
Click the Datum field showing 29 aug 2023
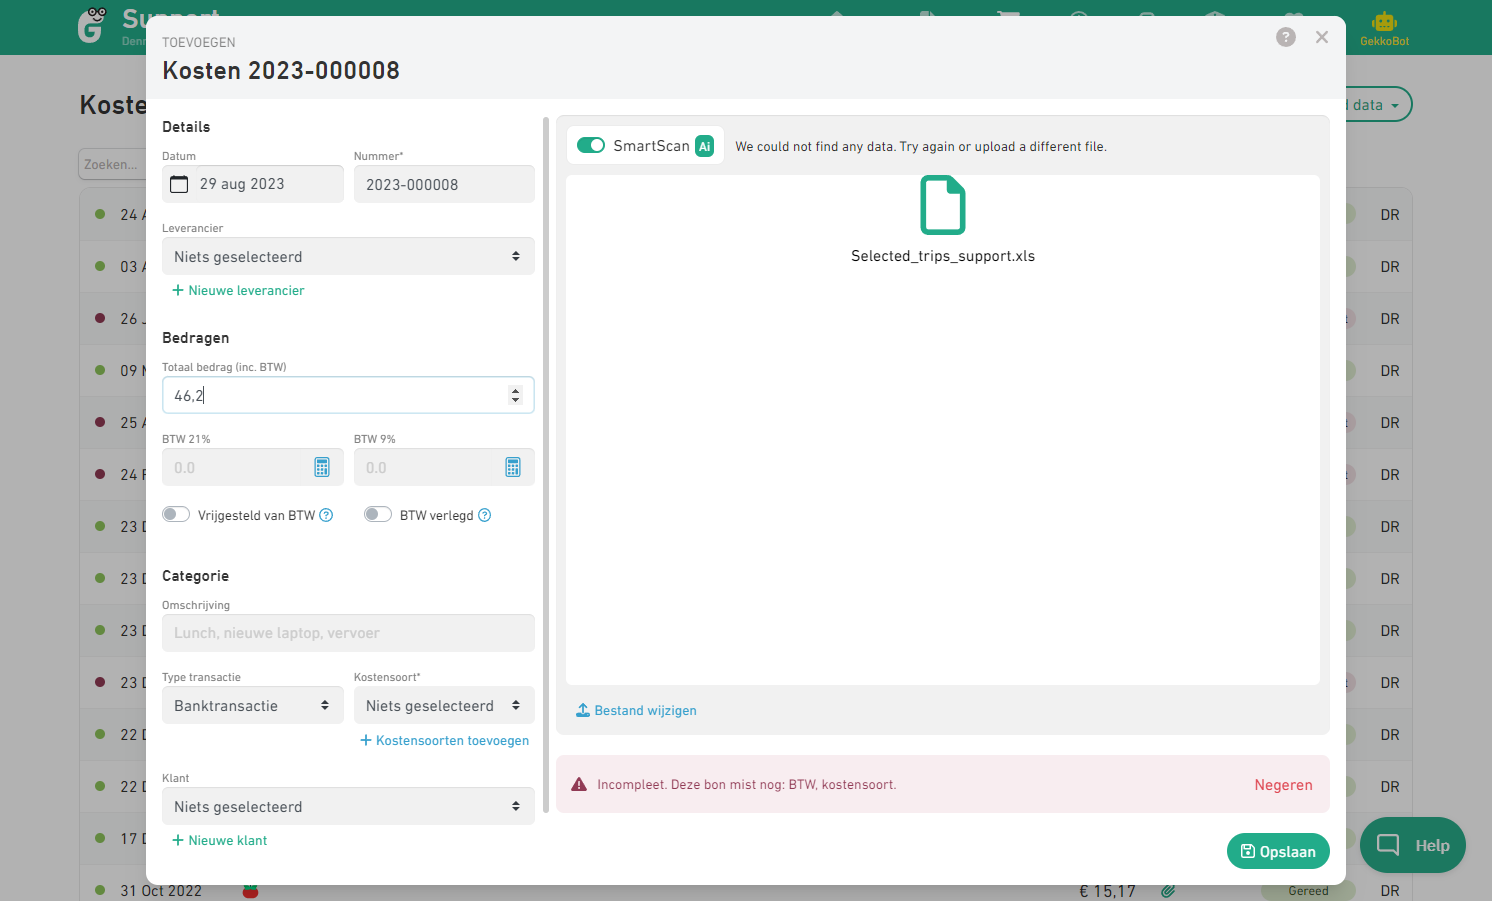point(253,184)
